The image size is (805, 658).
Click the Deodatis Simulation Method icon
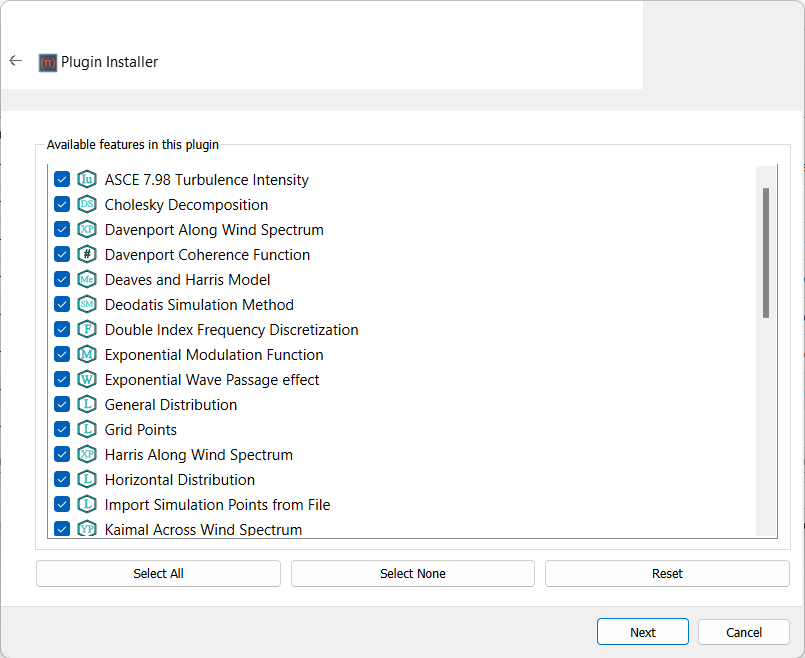click(x=87, y=305)
